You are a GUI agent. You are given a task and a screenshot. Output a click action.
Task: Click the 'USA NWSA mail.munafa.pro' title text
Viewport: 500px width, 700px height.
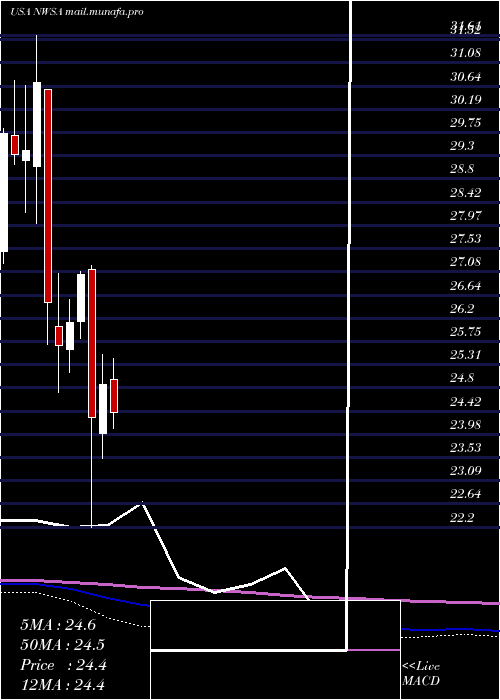(x=77, y=12)
